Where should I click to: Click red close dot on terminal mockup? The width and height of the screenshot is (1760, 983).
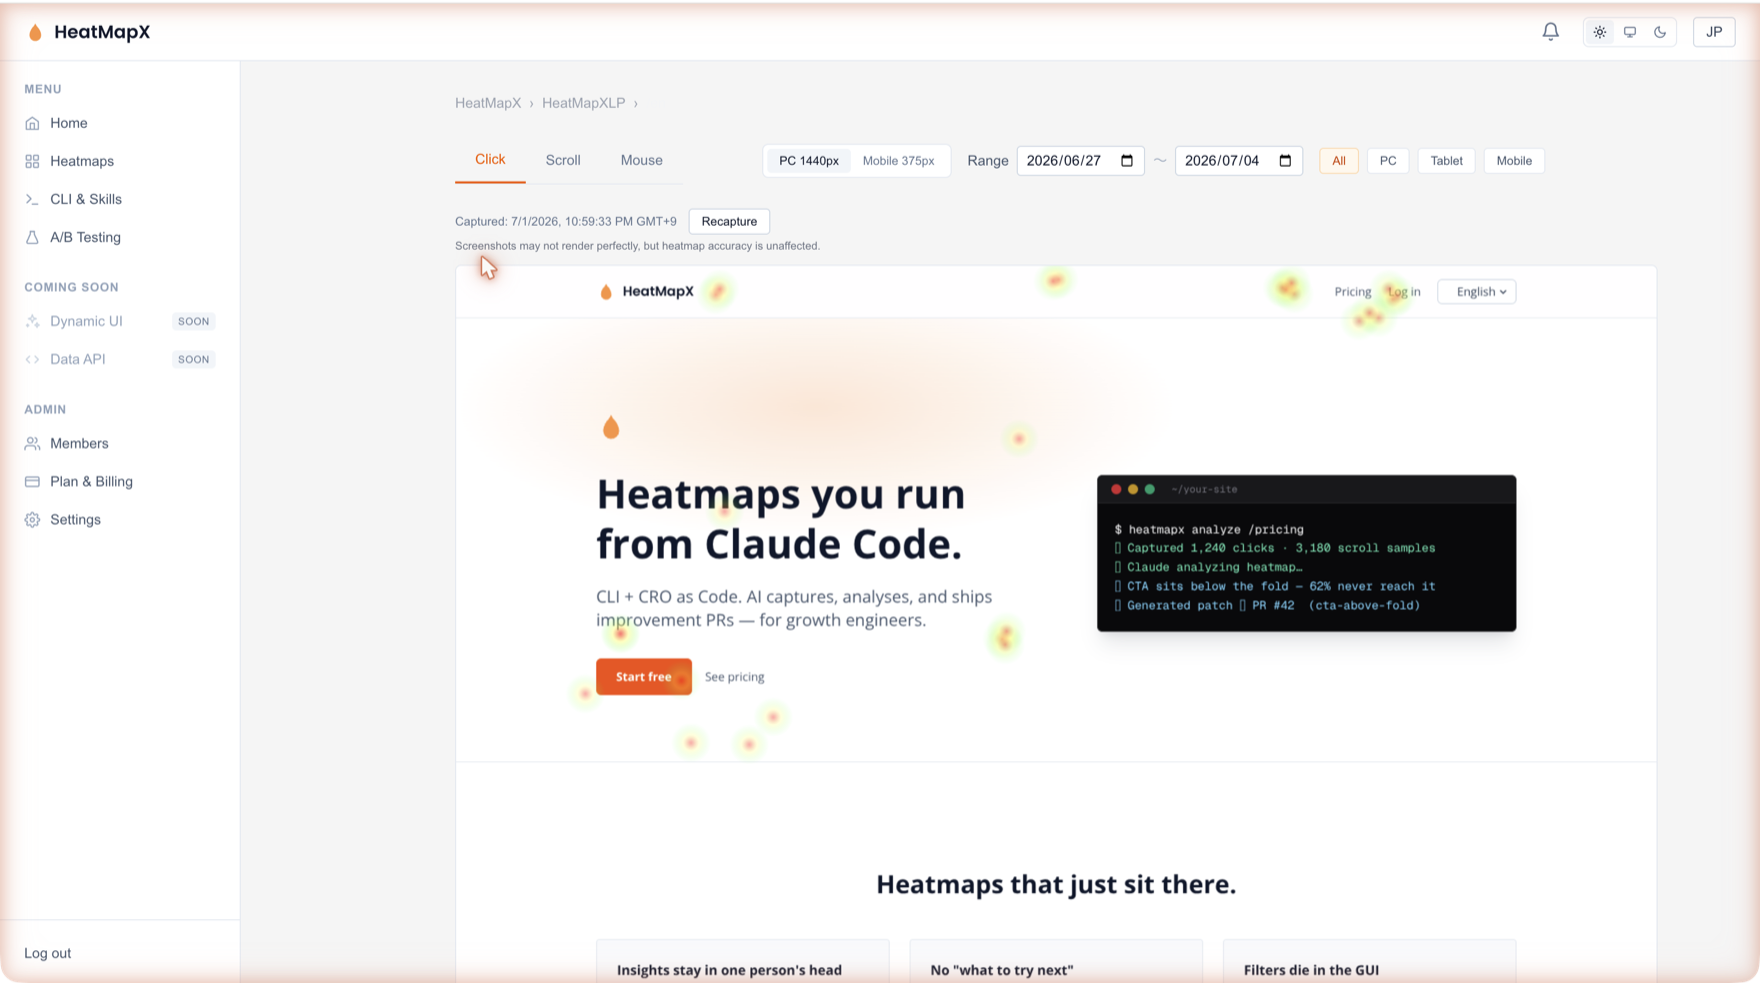1116,489
